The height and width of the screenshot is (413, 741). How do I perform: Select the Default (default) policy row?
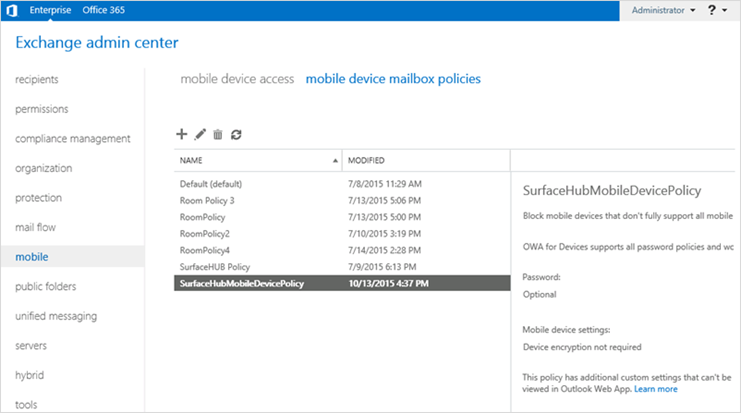click(x=211, y=184)
